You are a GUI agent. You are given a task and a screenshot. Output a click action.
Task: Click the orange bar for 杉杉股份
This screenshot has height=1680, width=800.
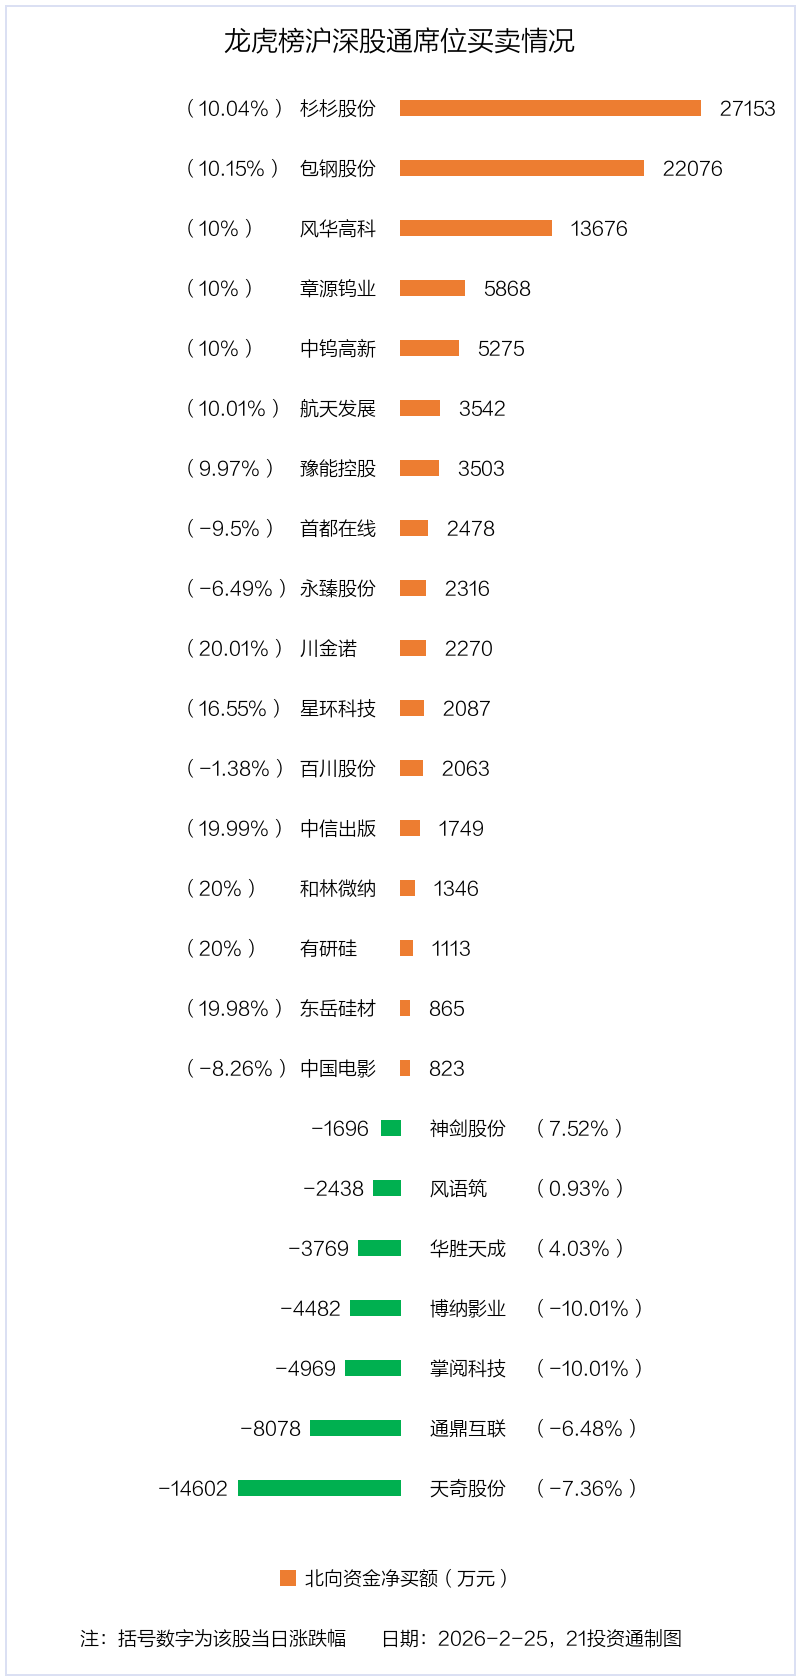(x=550, y=108)
